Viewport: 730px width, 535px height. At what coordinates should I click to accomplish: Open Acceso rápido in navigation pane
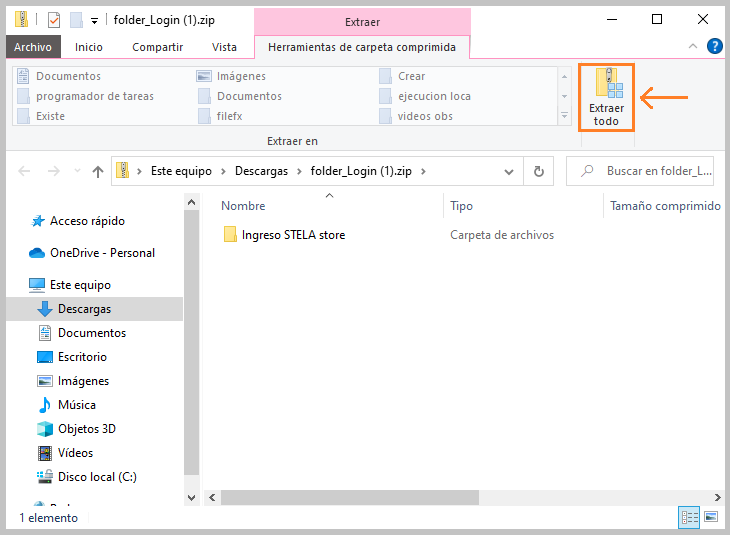(x=78, y=221)
